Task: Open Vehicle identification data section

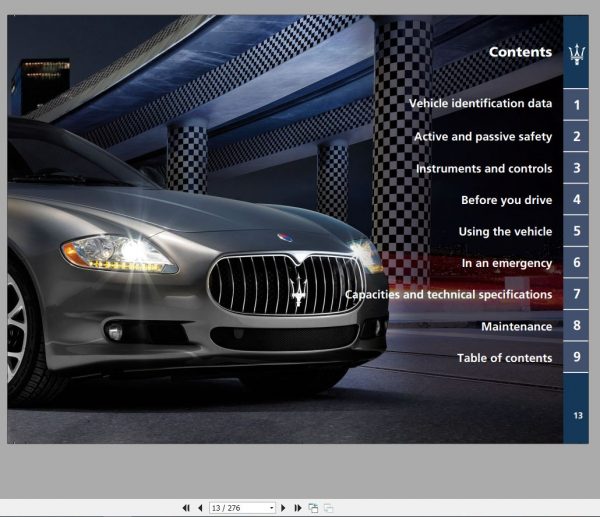Action: 480,103
